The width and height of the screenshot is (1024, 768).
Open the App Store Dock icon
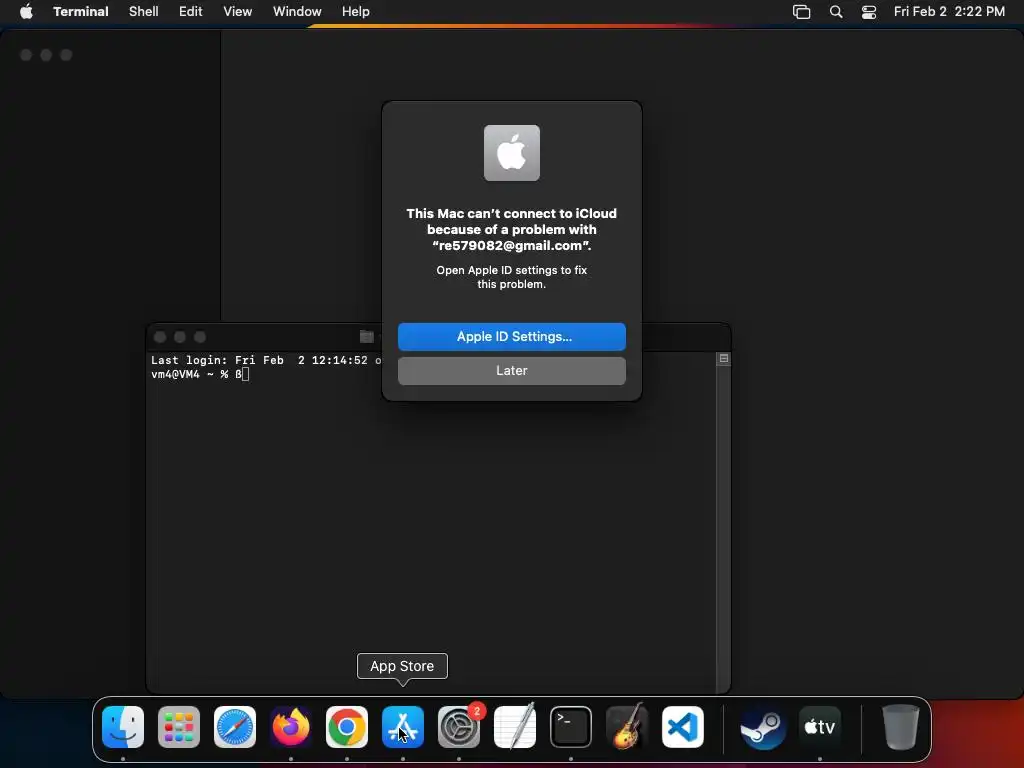[x=403, y=727]
